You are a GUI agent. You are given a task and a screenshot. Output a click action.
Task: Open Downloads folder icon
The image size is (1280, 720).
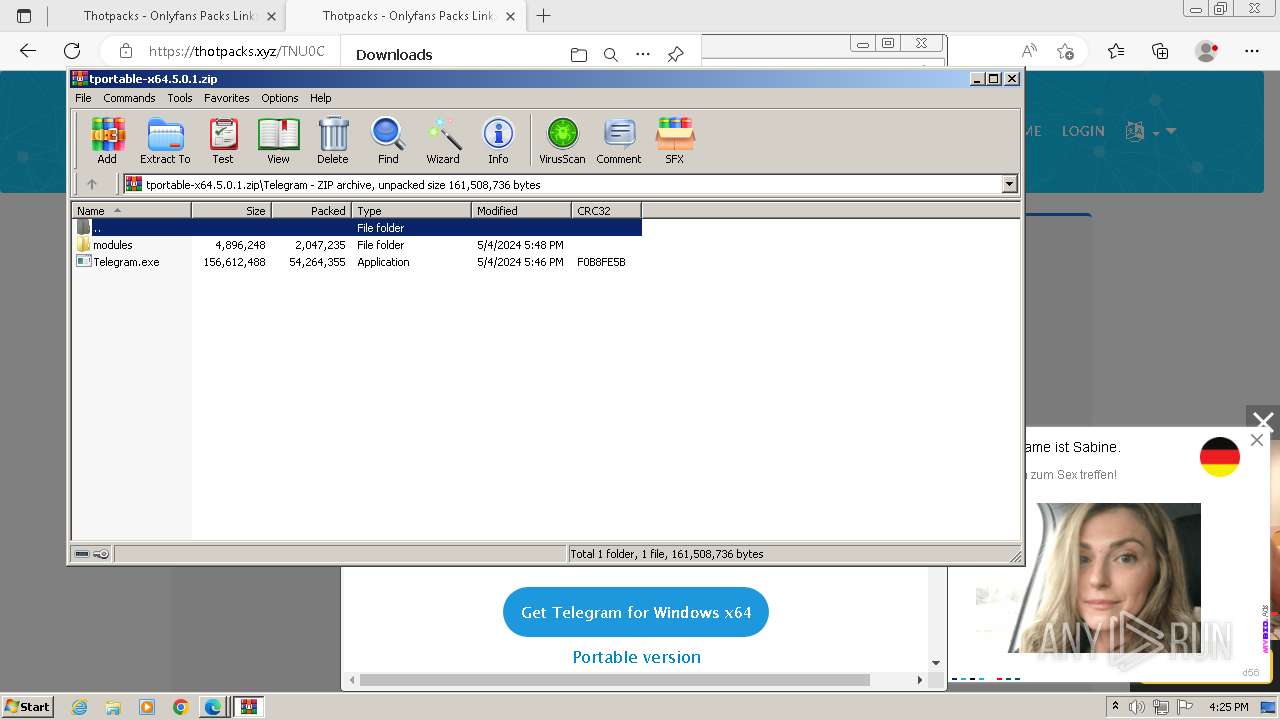(578, 55)
